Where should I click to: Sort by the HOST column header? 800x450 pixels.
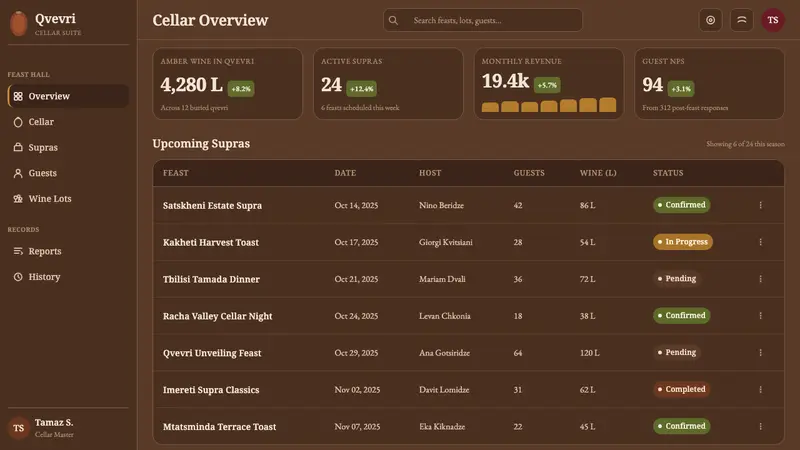(x=430, y=173)
